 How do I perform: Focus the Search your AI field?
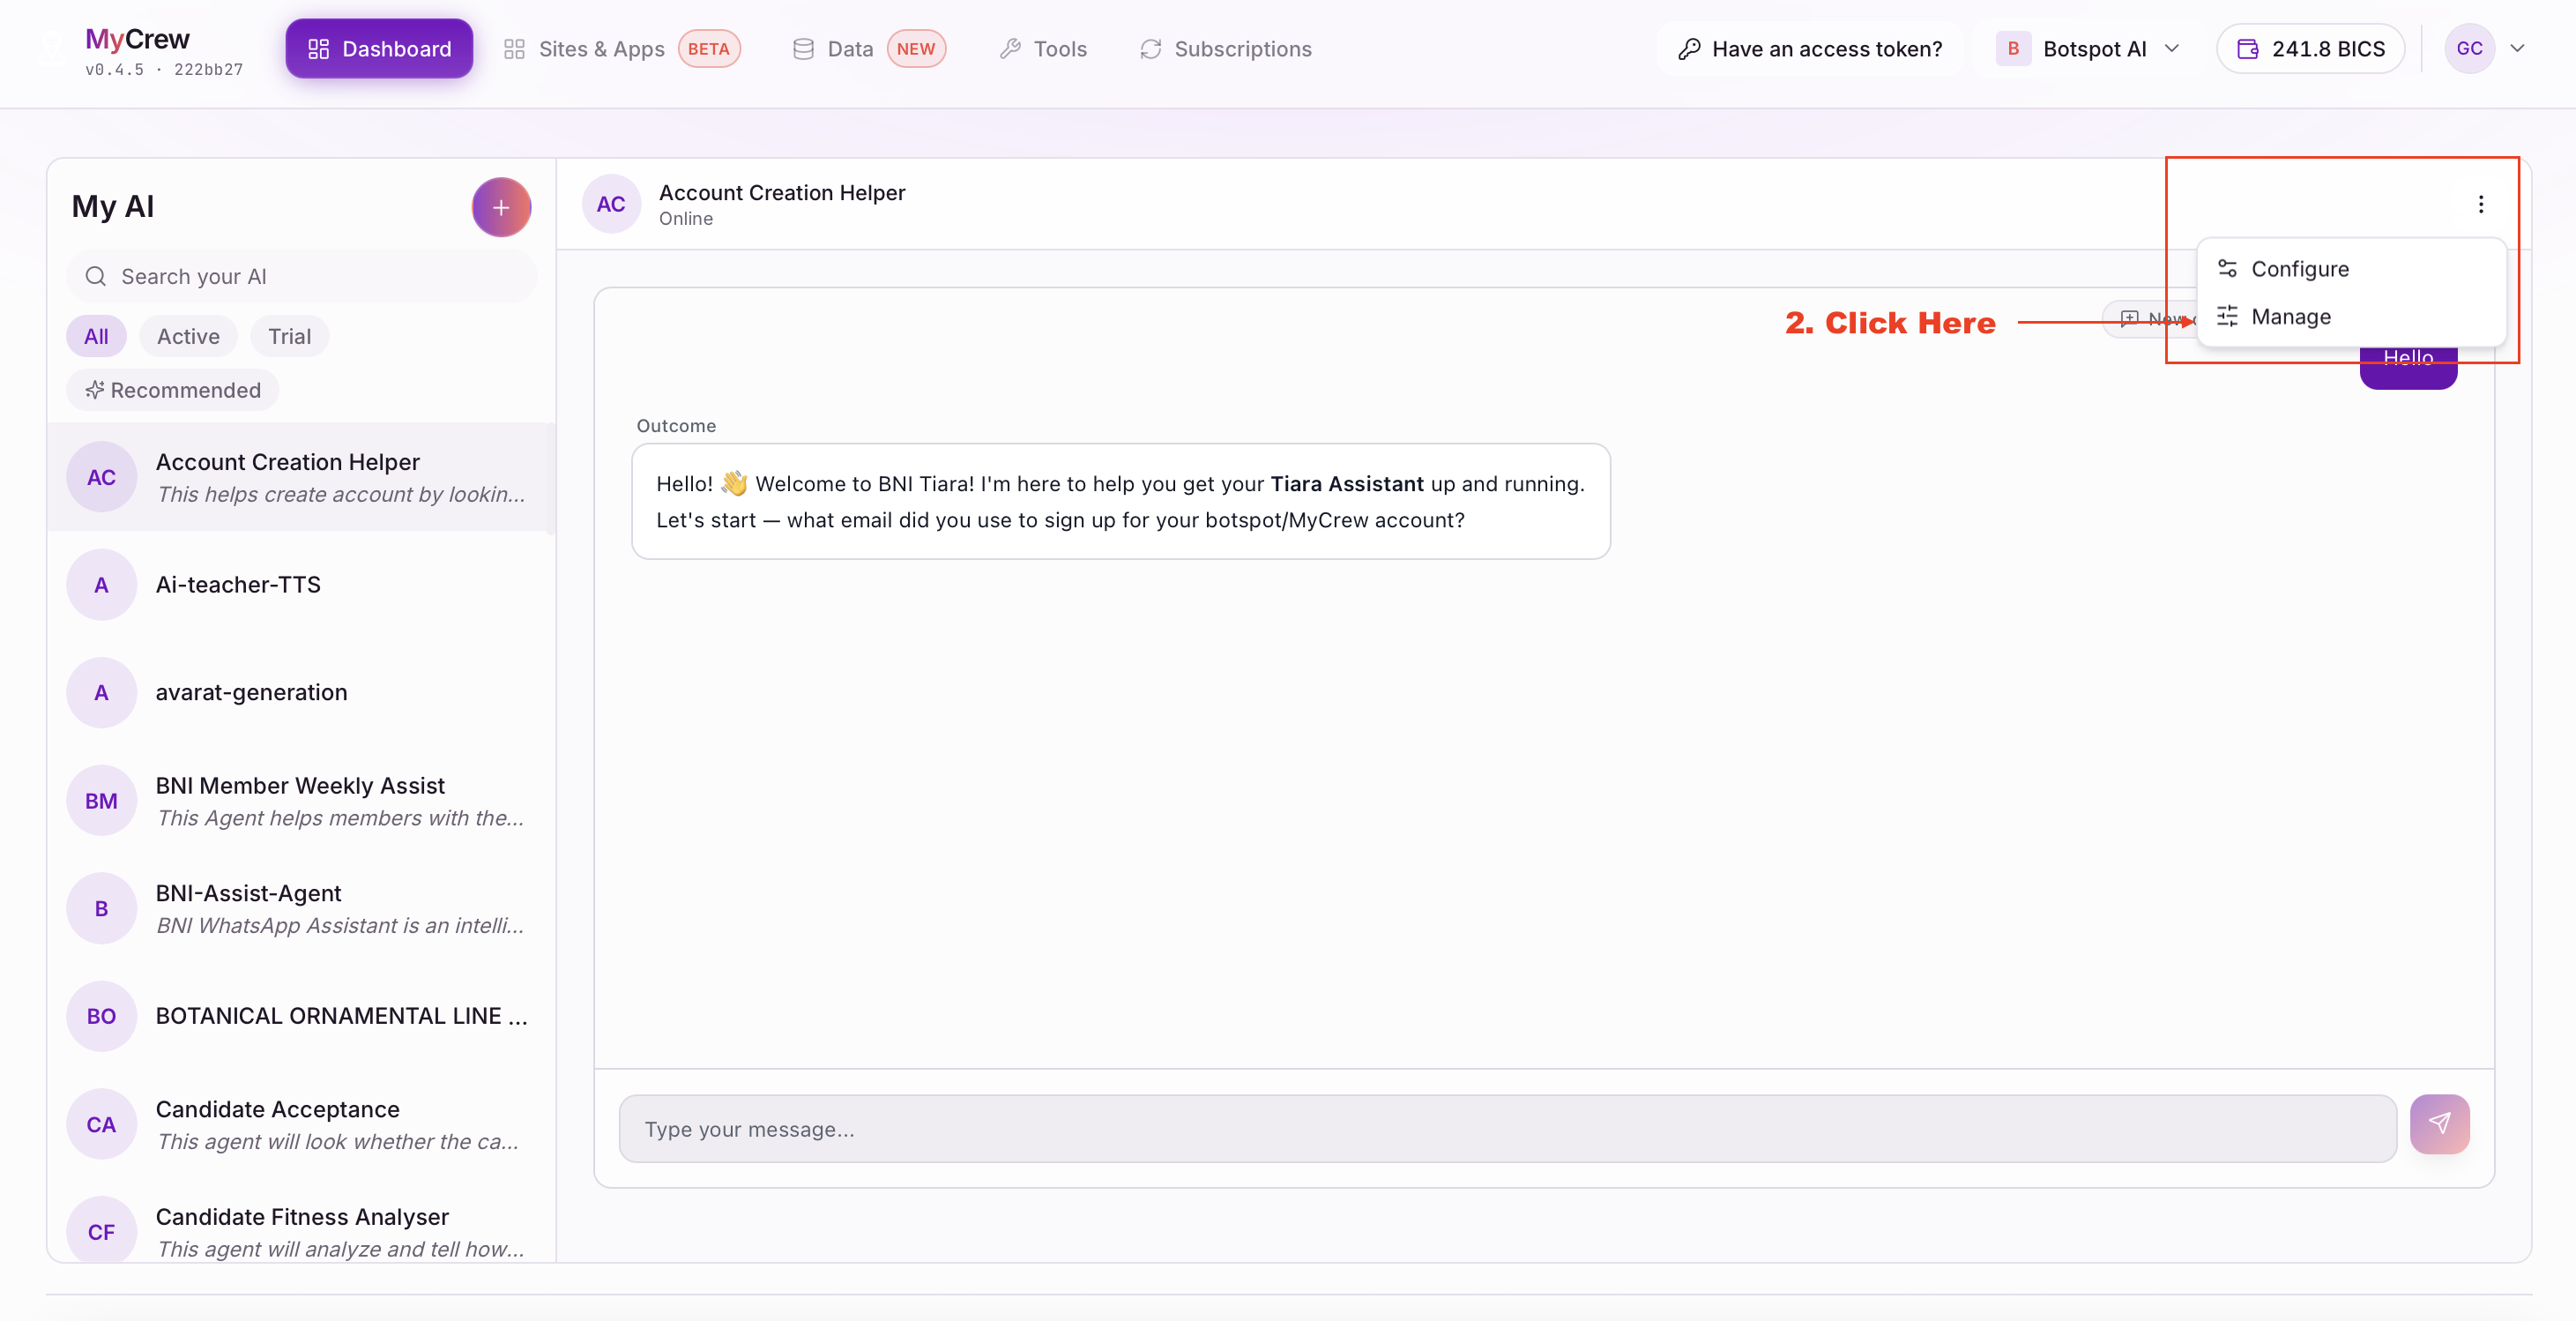[x=302, y=276]
